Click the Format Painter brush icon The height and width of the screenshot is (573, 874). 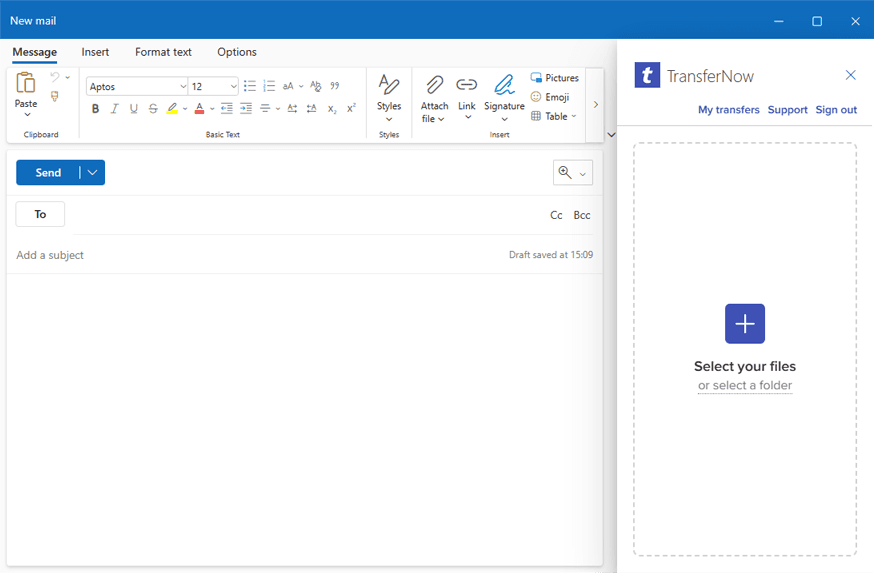(55, 97)
